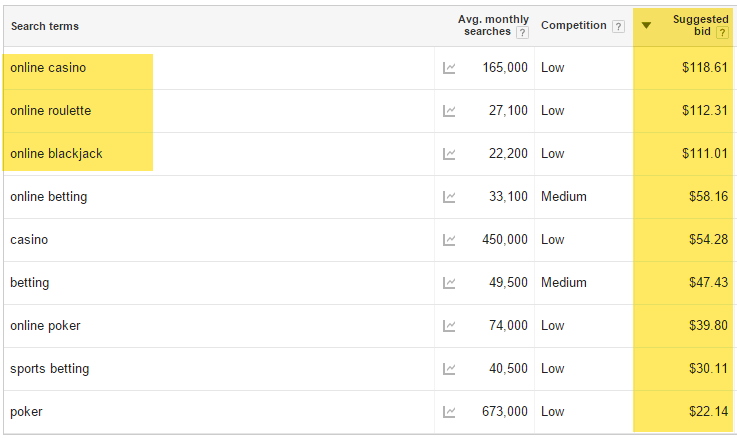
Task: Click the $118.61 suggested bid value
Action: [705, 67]
